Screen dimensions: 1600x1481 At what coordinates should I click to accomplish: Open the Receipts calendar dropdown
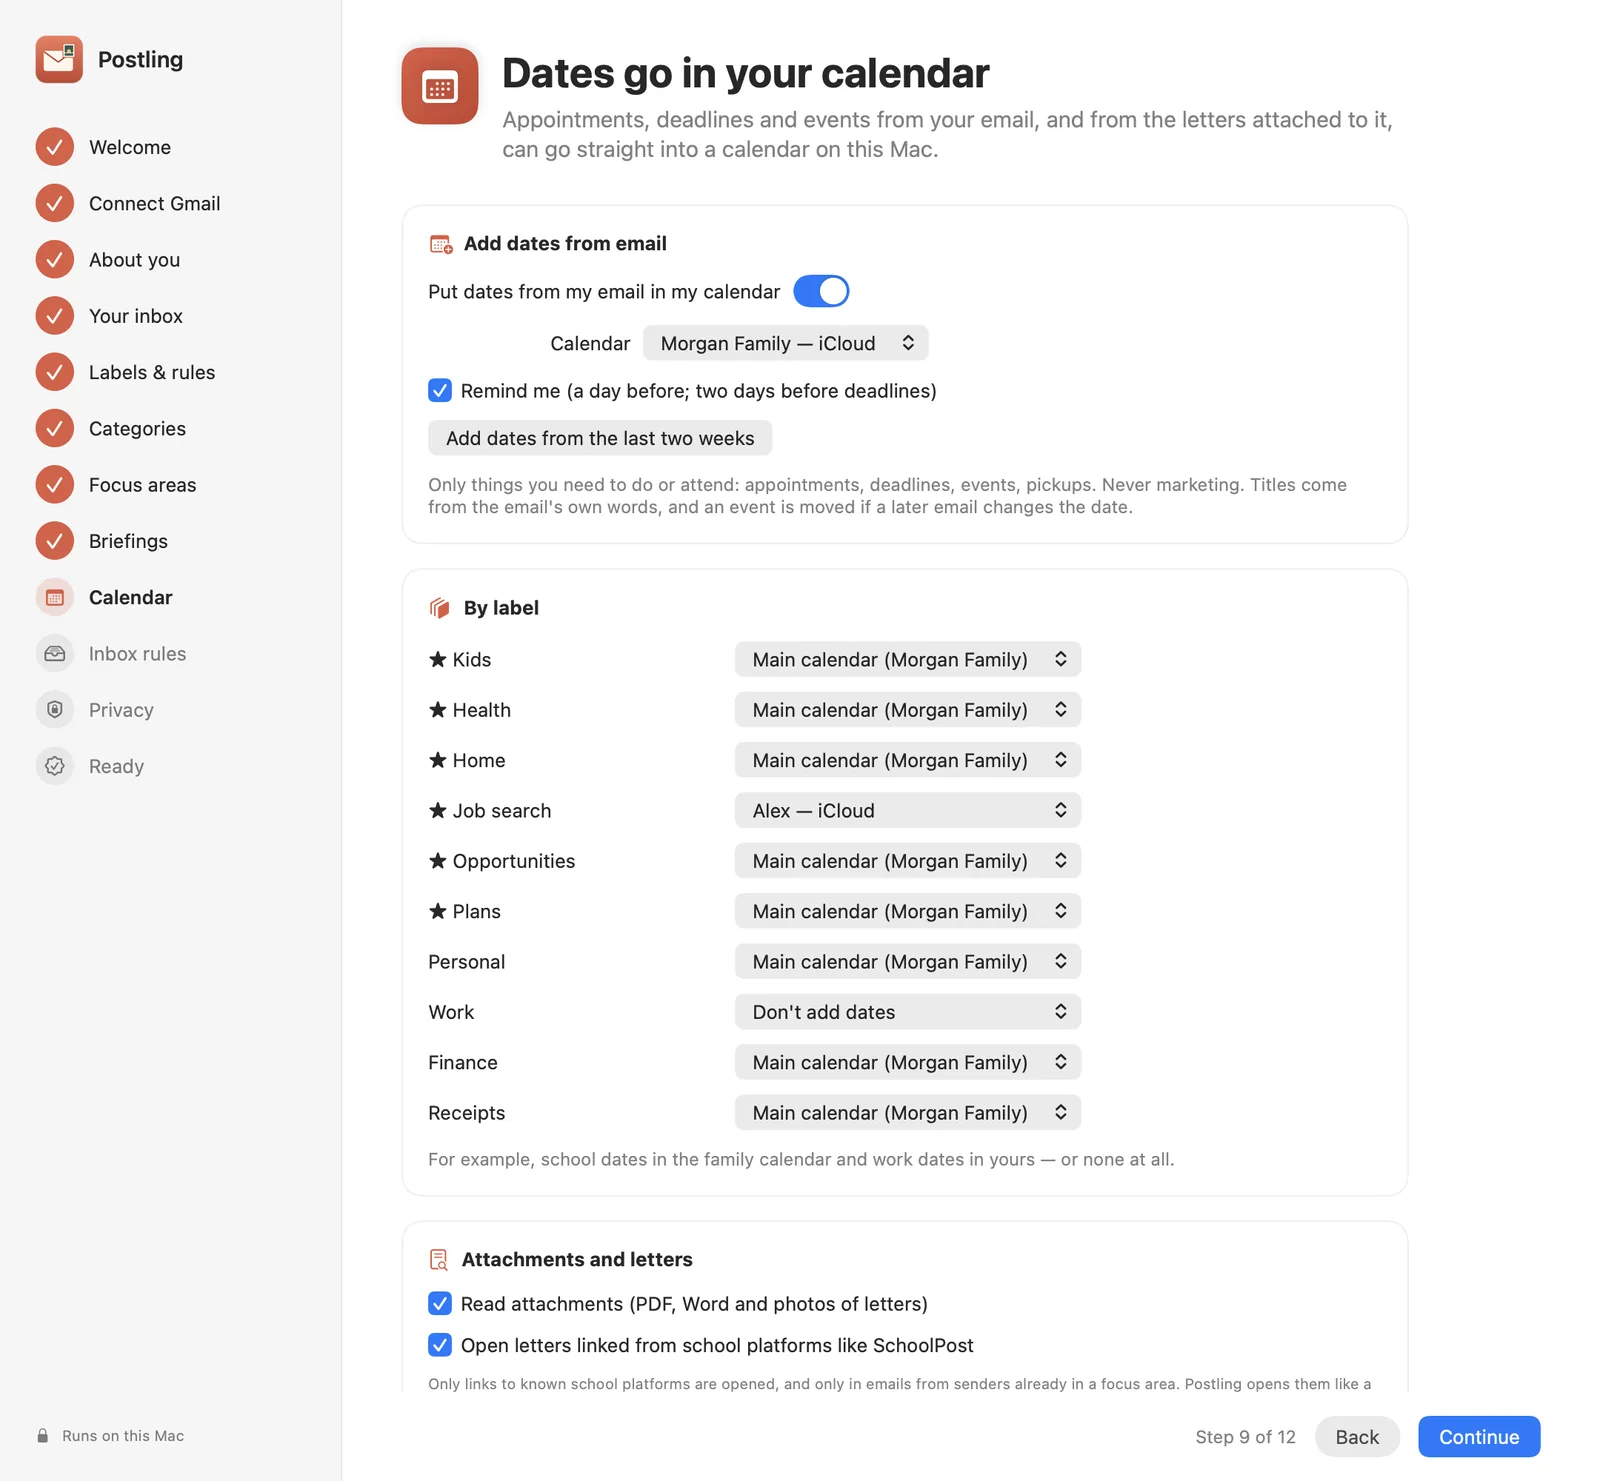[x=908, y=1113]
